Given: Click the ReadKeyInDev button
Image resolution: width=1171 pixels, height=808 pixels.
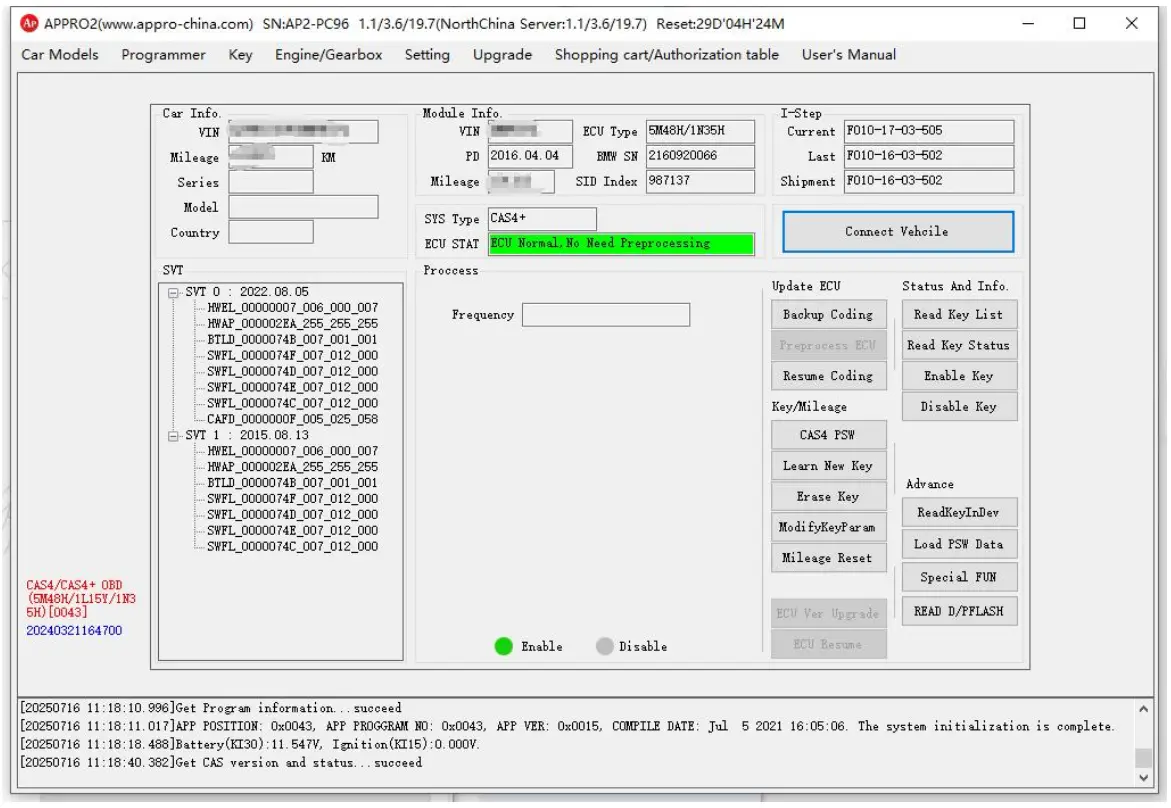Looking at the screenshot, I should [x=959, y=512].
